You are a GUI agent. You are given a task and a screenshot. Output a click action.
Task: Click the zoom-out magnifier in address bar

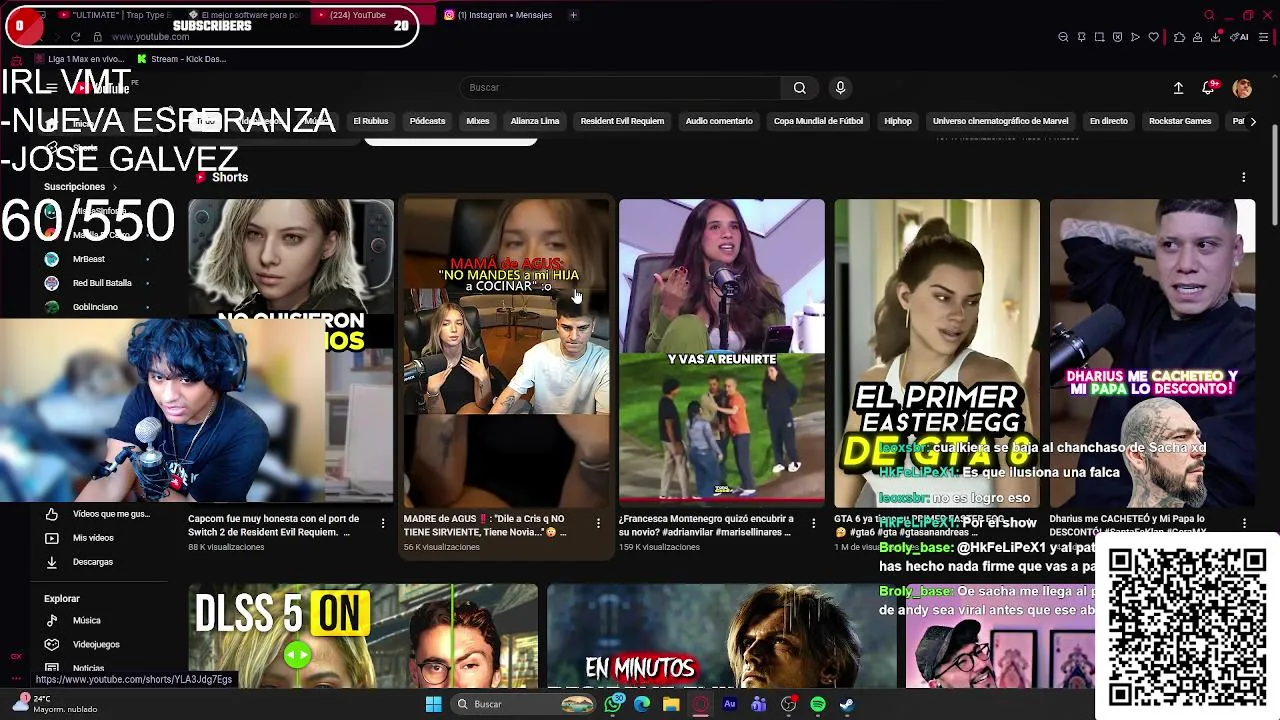pos(1063,37)
